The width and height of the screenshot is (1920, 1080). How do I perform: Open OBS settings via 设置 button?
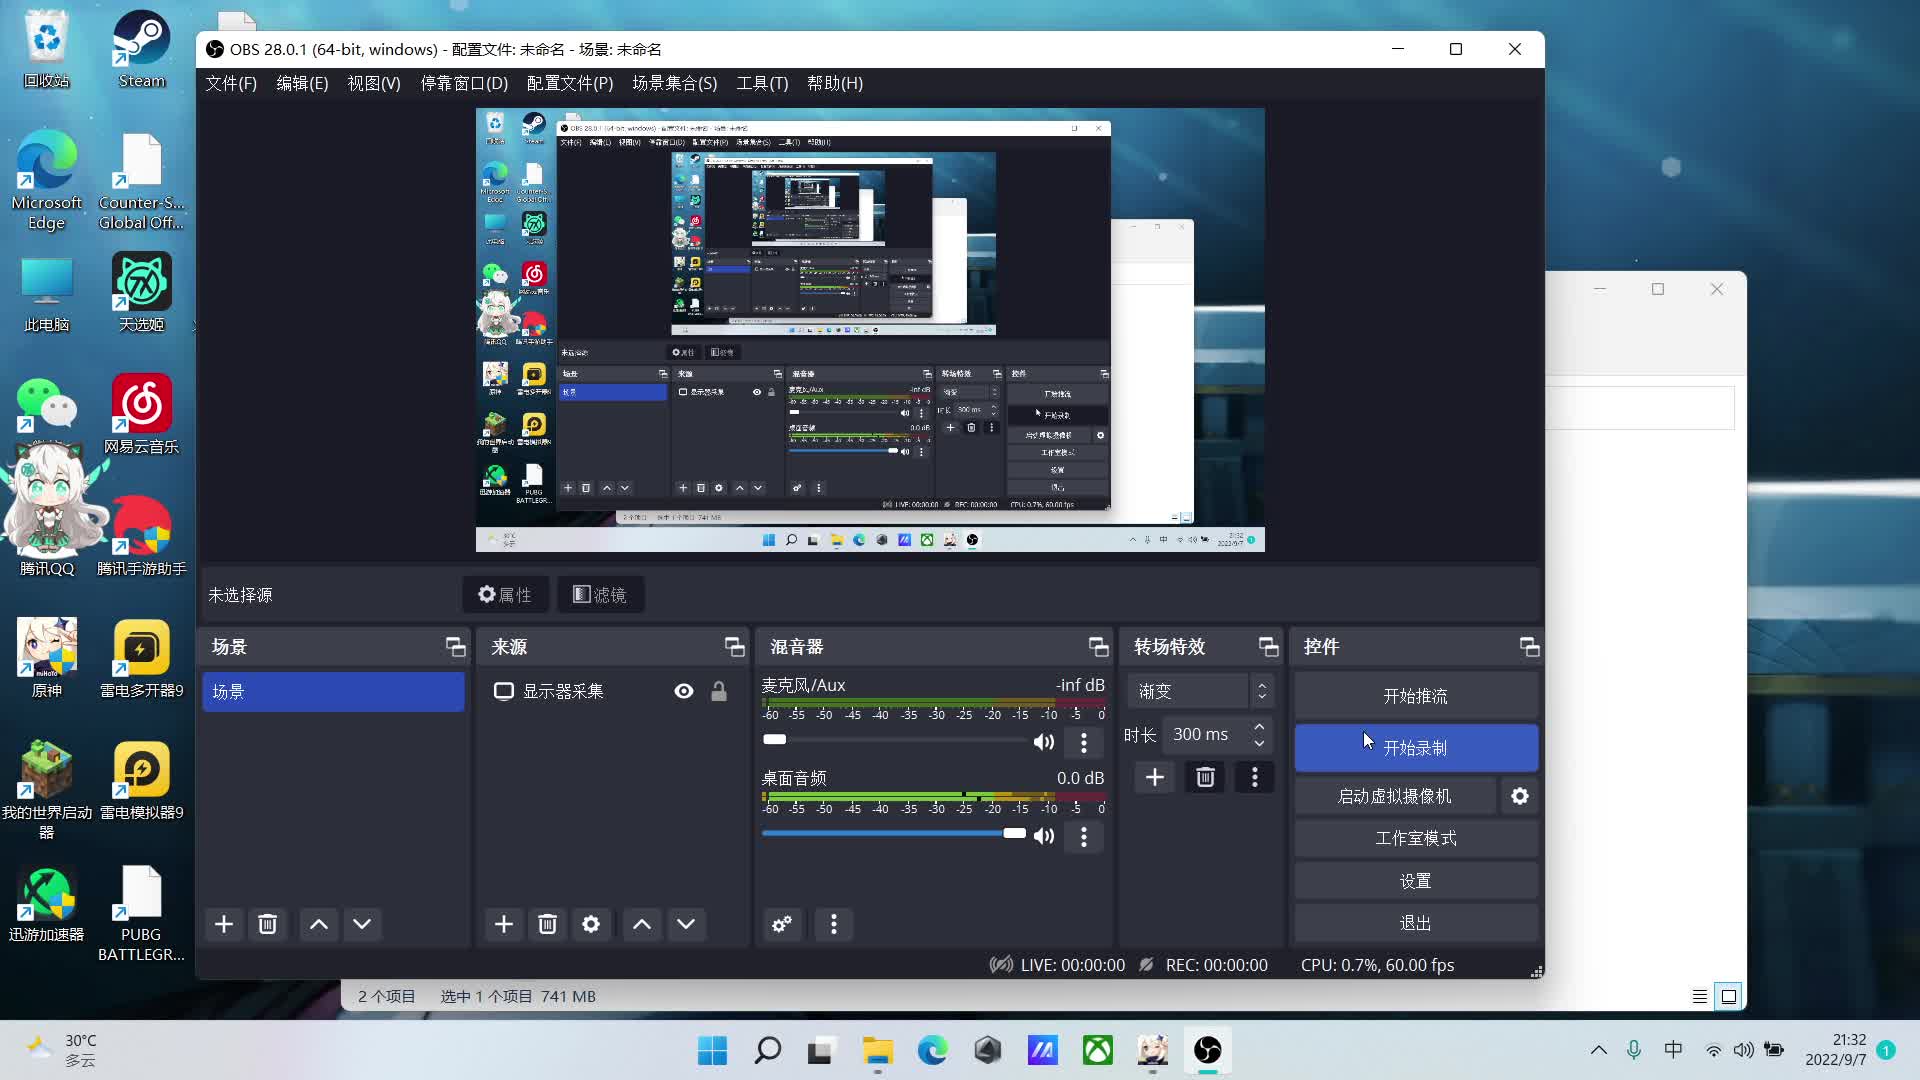click(1415, 880)
